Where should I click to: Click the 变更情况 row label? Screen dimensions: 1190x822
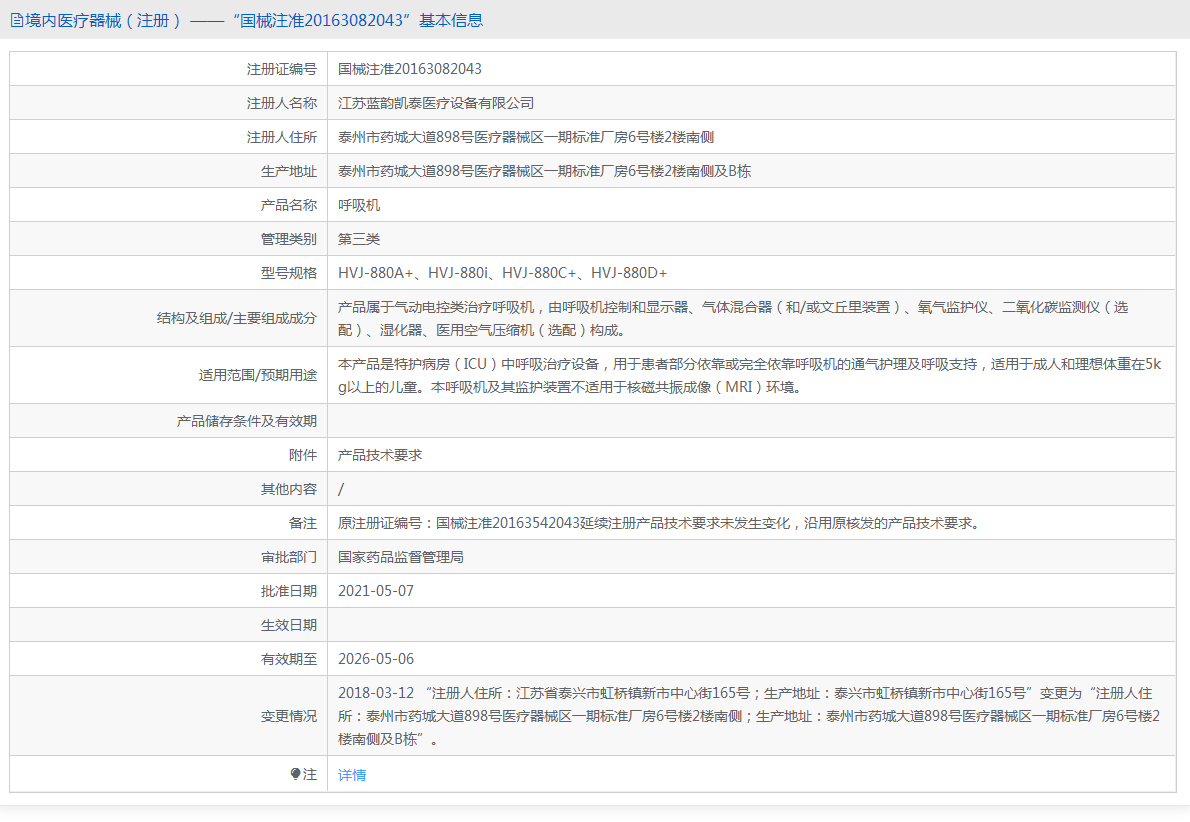coord(288,716)
